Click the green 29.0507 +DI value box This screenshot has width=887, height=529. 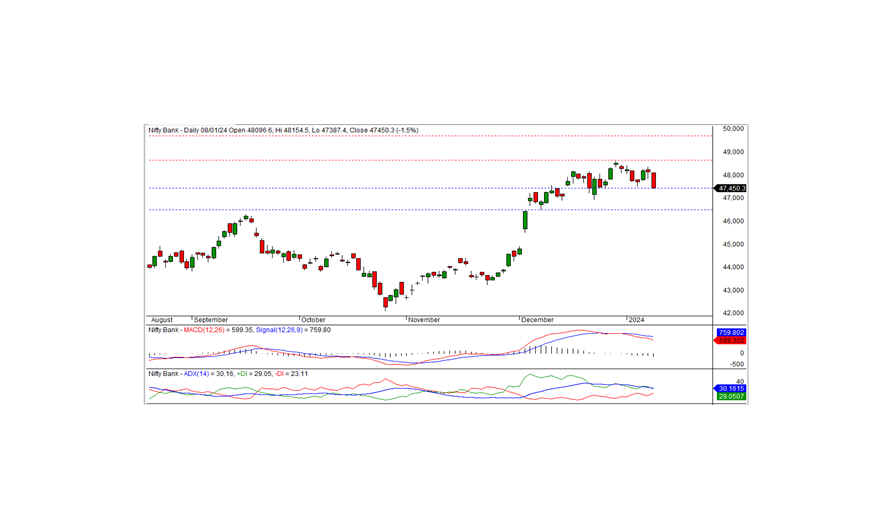pyautogui.click(x=730, y=397)
